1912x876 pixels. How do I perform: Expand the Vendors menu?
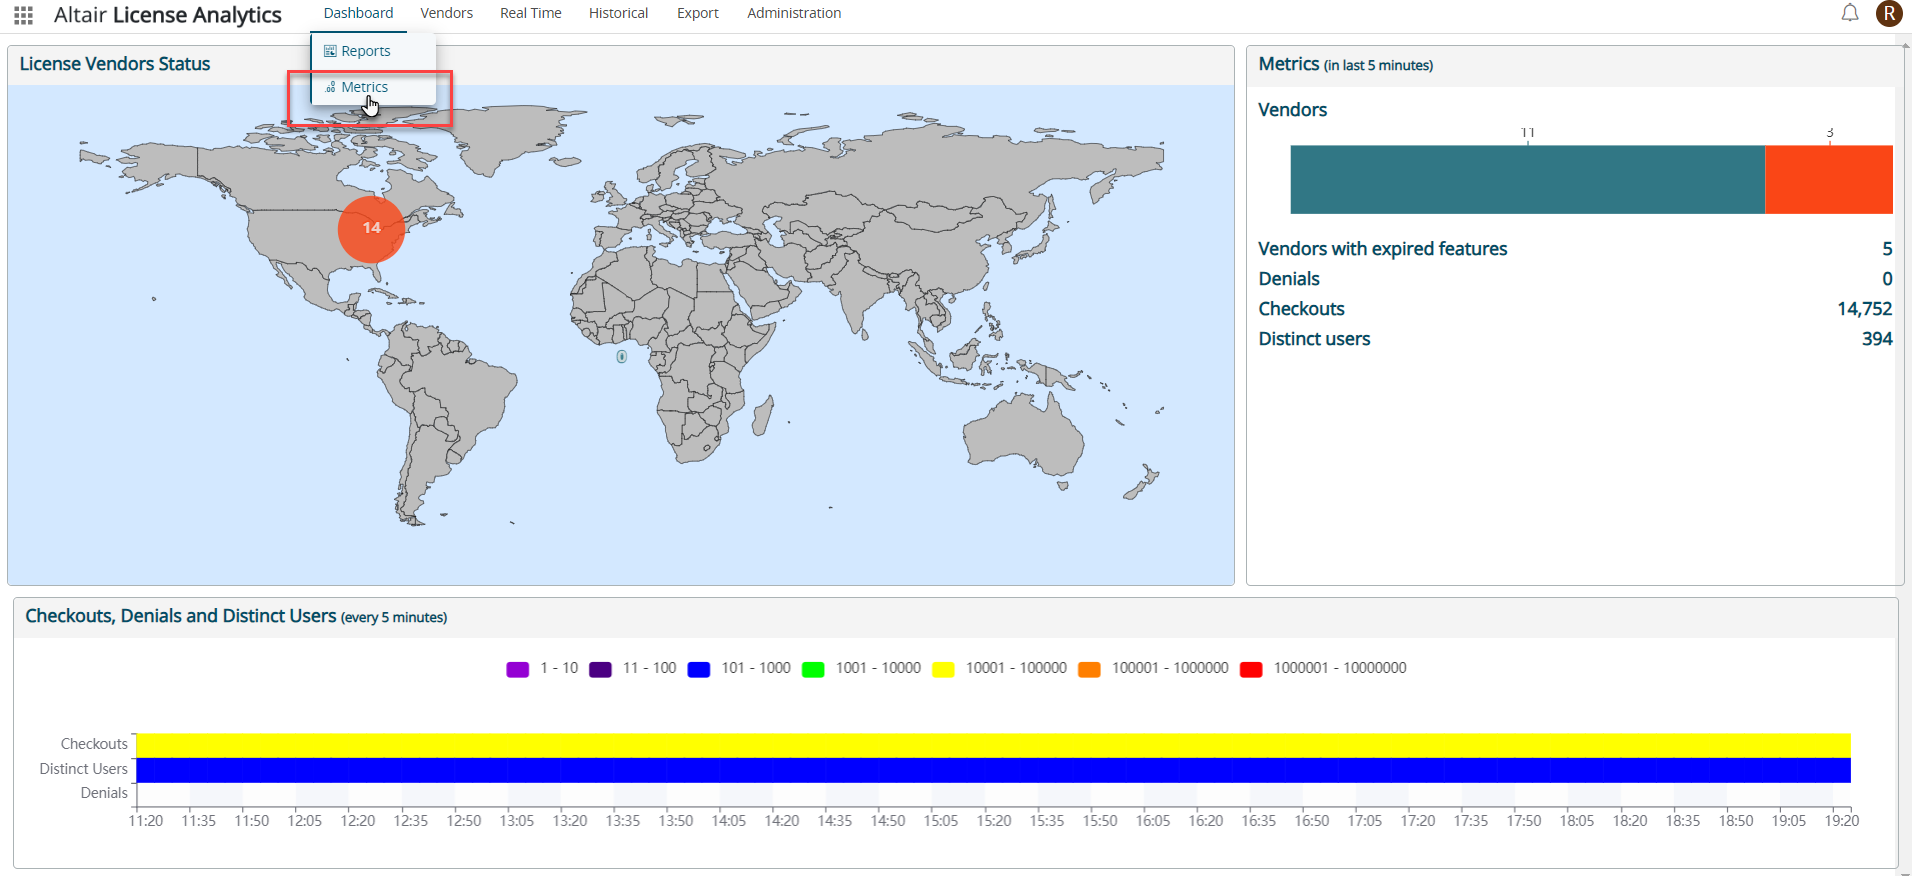click(446, 13)
